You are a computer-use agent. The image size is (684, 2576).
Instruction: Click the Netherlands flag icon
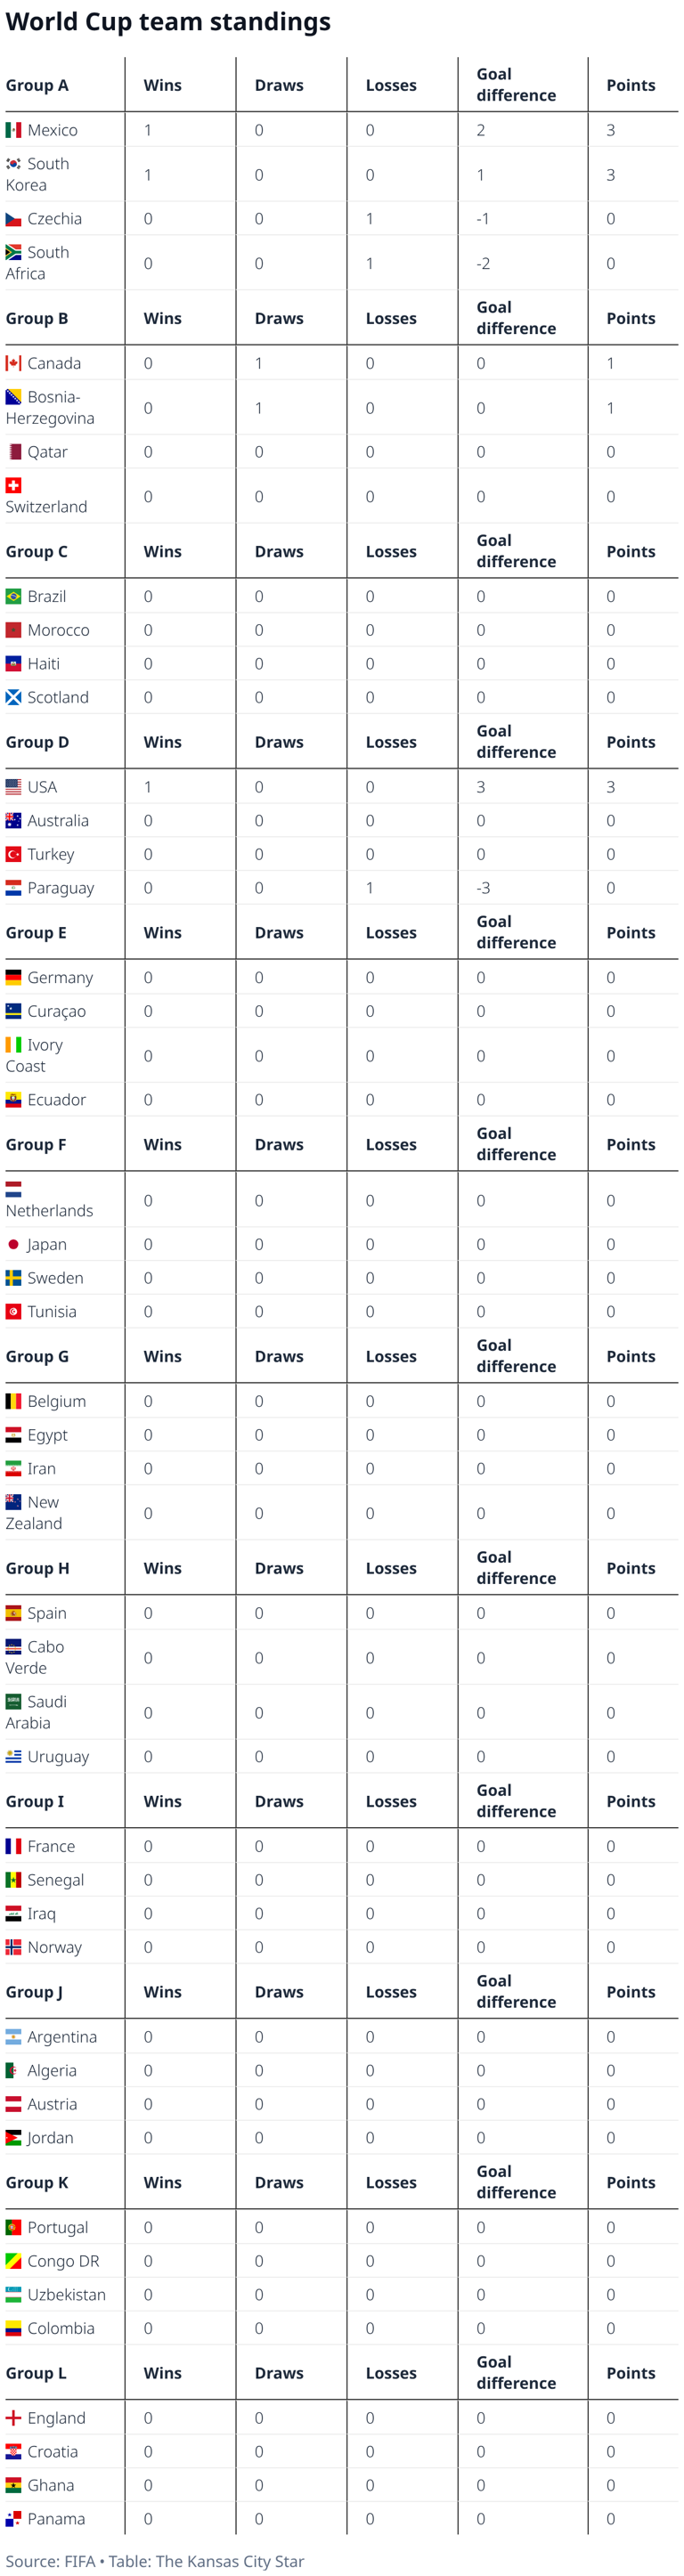click(13, 1189)
